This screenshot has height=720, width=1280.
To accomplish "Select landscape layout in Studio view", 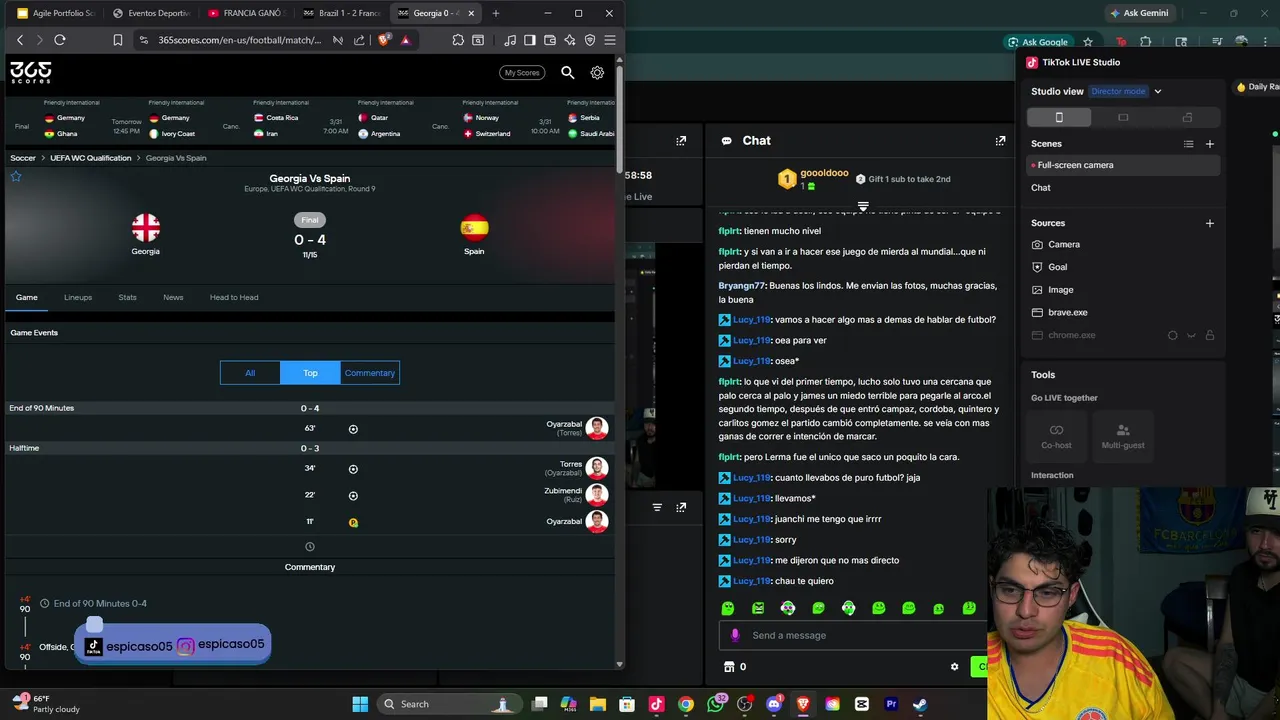I will pyautogui.click(x=1123, y=117).
